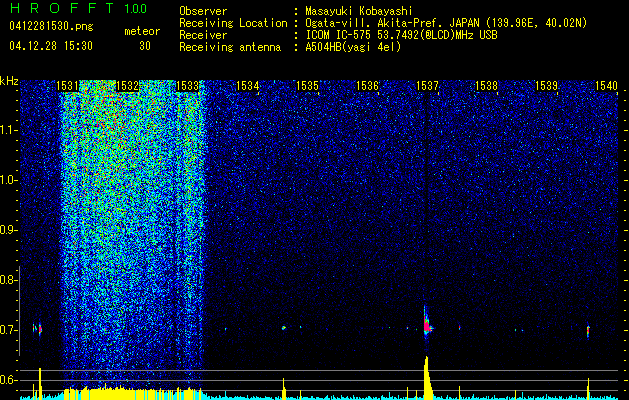The height and width of the screenshot is (400, 629).
Task: Click the small echo between 1534 and 1535
Action: pos(284,328)
